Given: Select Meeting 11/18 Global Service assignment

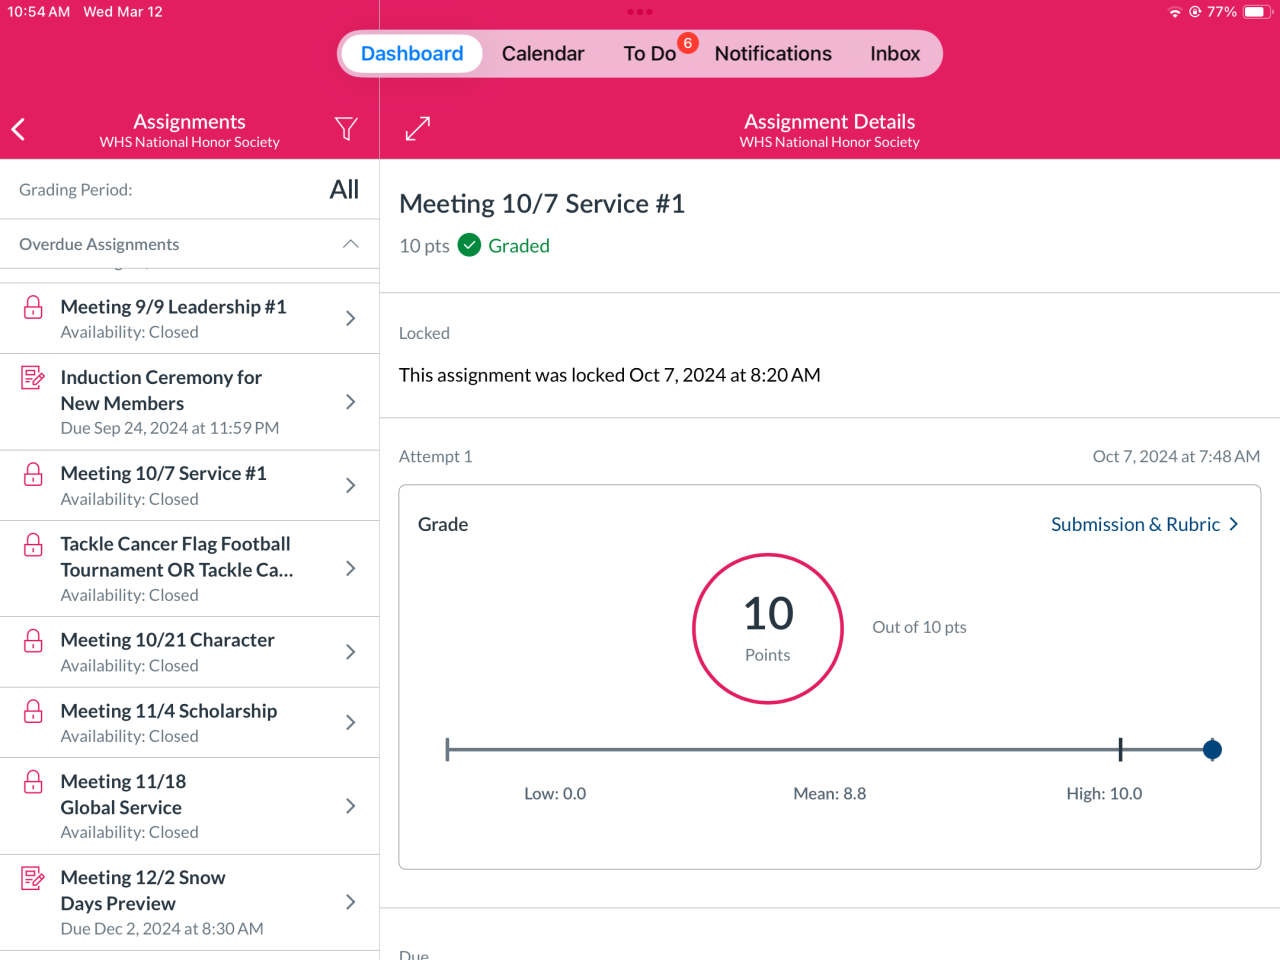Looking at the screenshot, I should click(x=190, y=805).
